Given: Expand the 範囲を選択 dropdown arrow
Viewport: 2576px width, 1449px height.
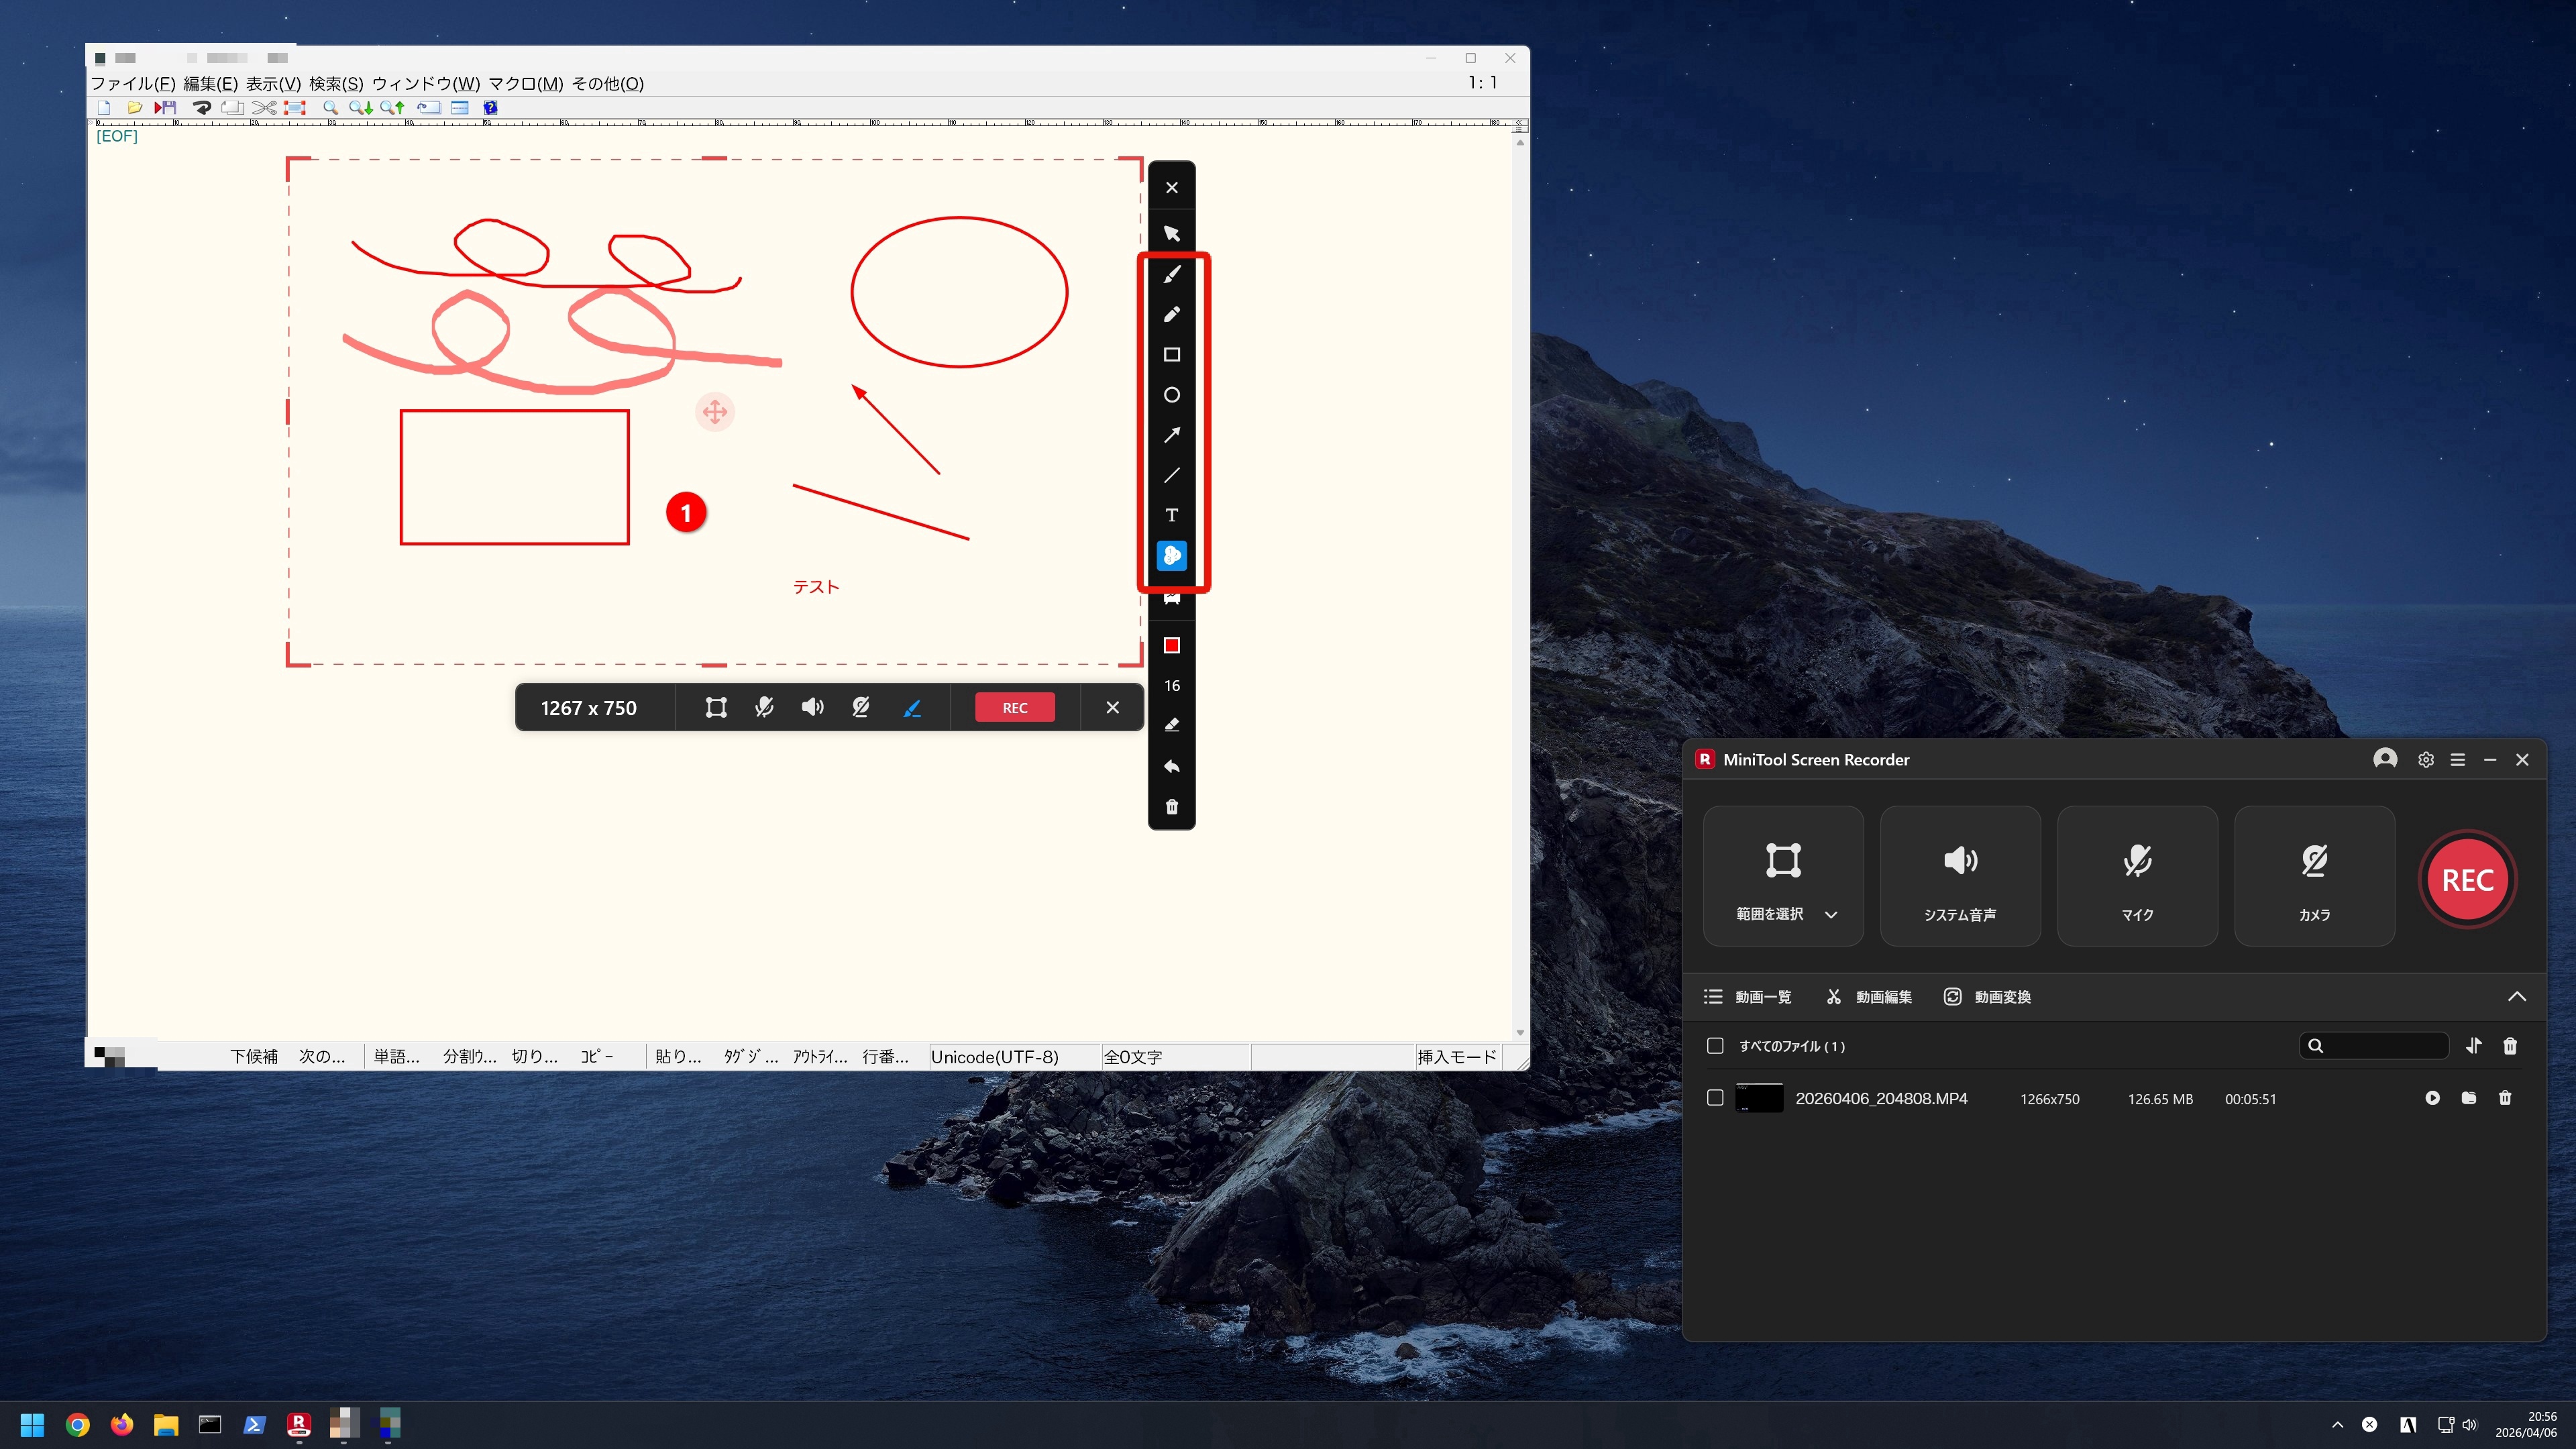Looking at the screenshot, I should point(1831,914).
